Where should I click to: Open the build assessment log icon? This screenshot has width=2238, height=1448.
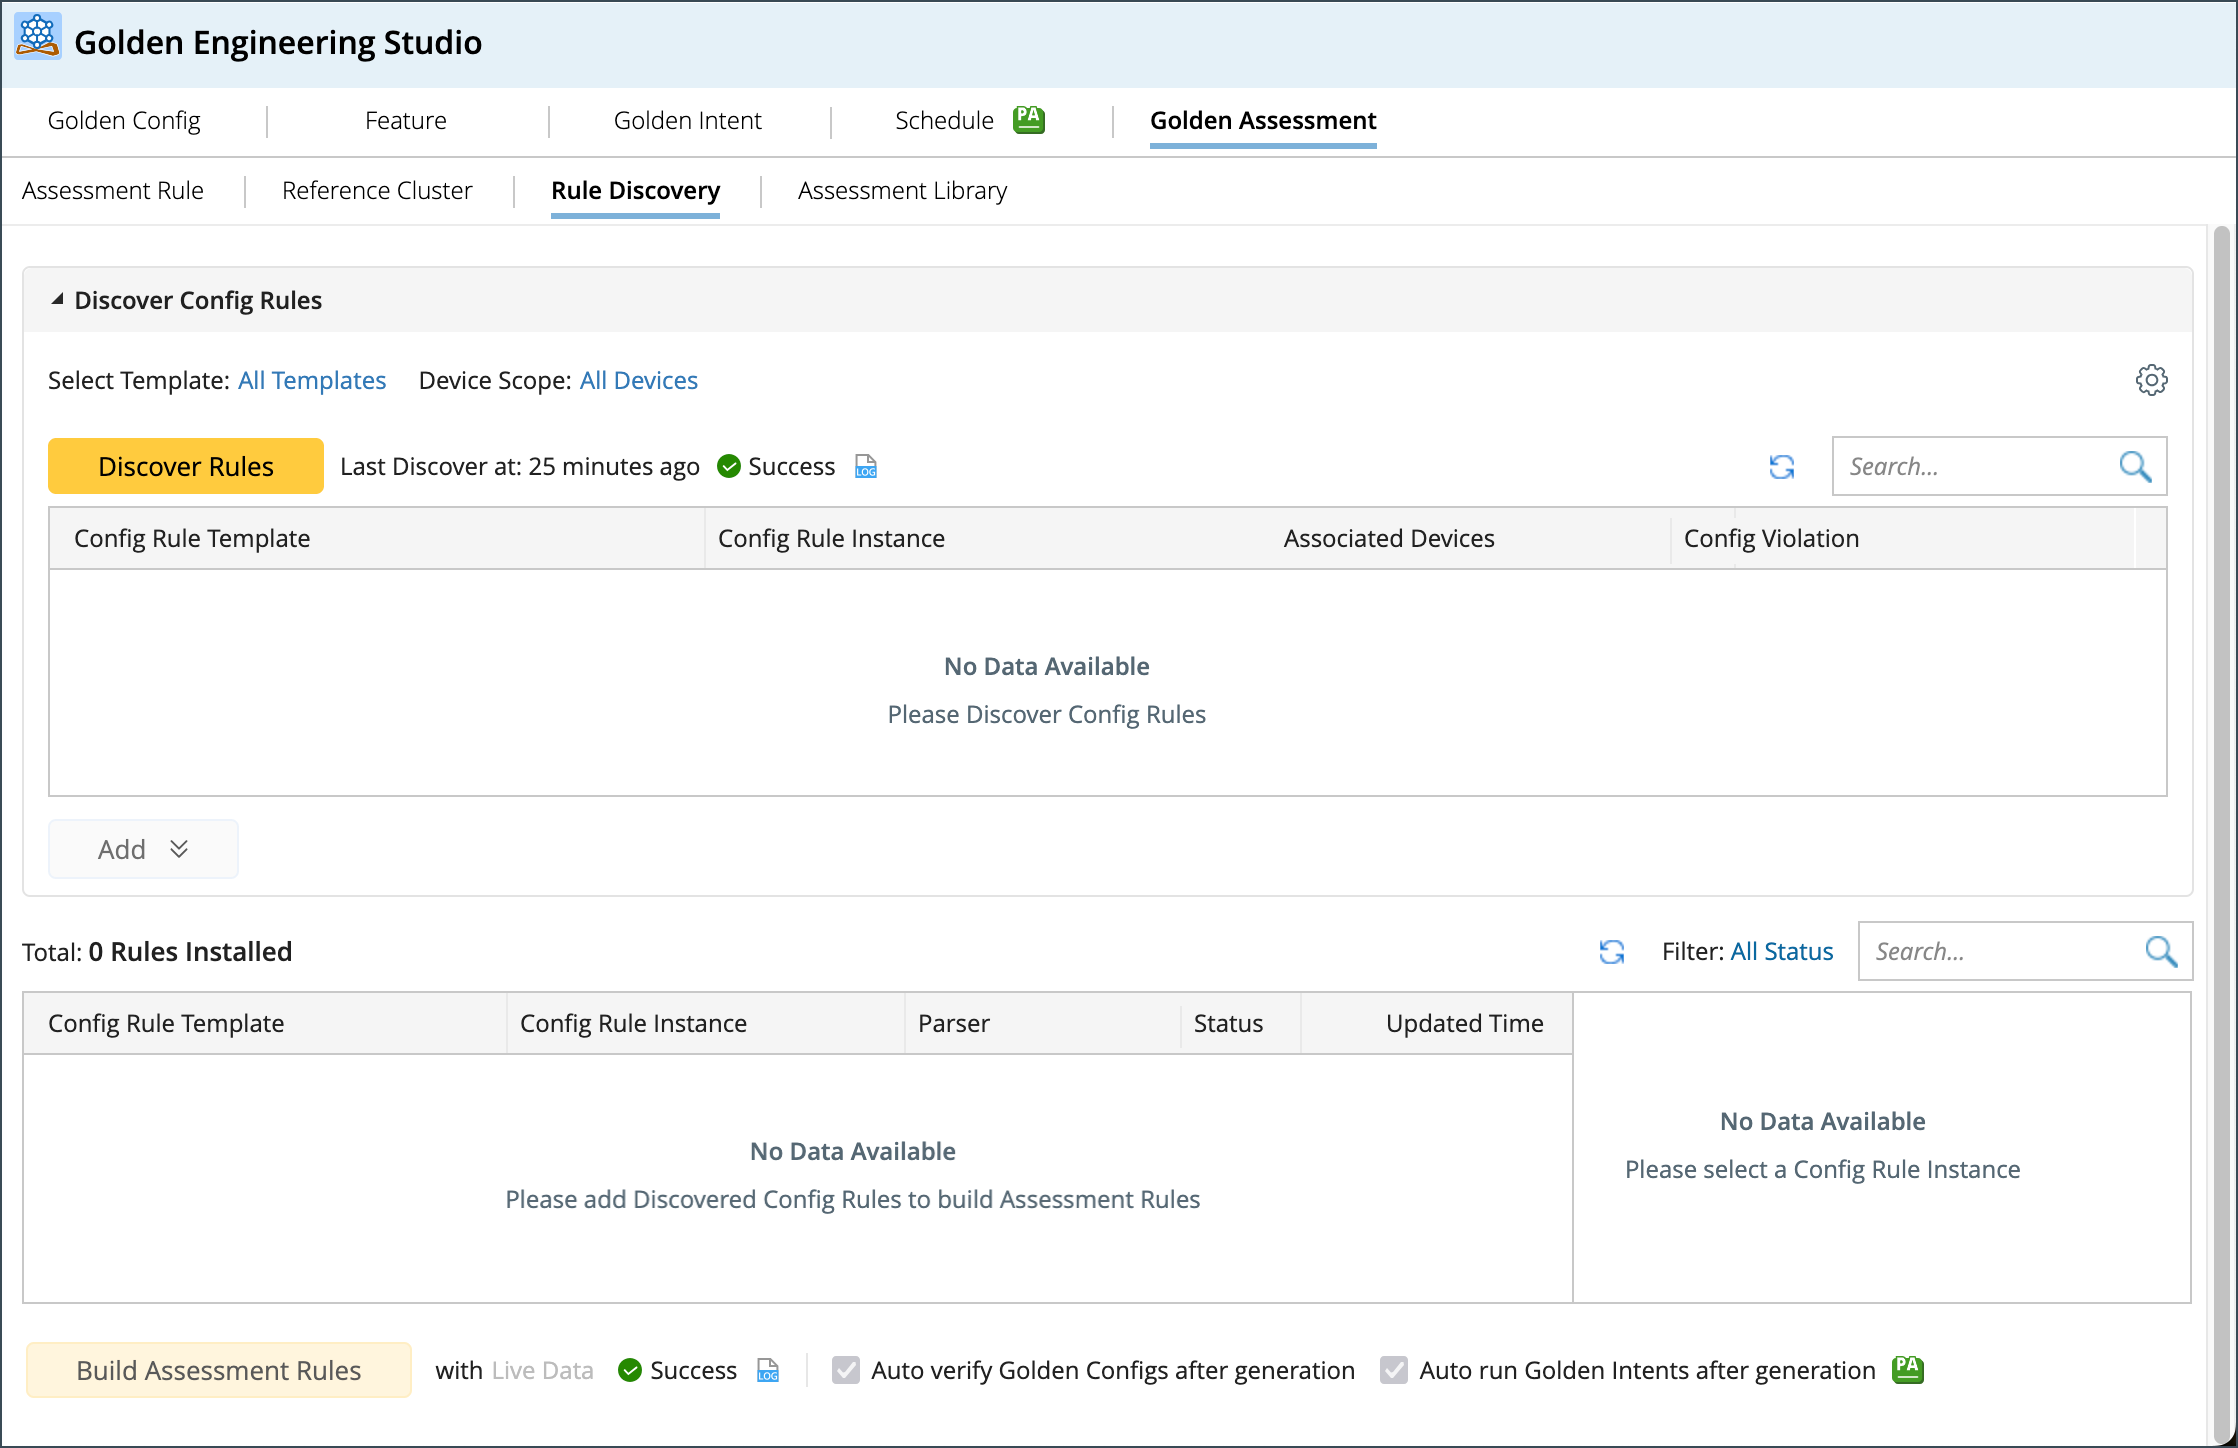click(768, 1370)
